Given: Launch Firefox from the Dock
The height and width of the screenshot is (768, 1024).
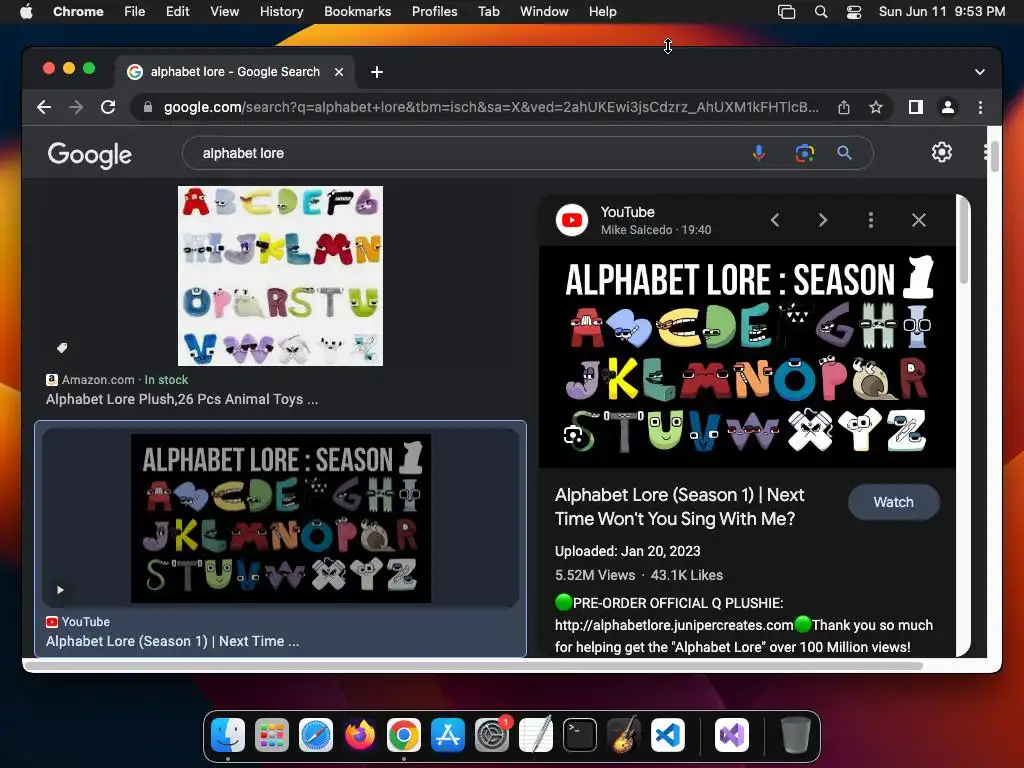Looking at the screenshot, I should point(360,735).
